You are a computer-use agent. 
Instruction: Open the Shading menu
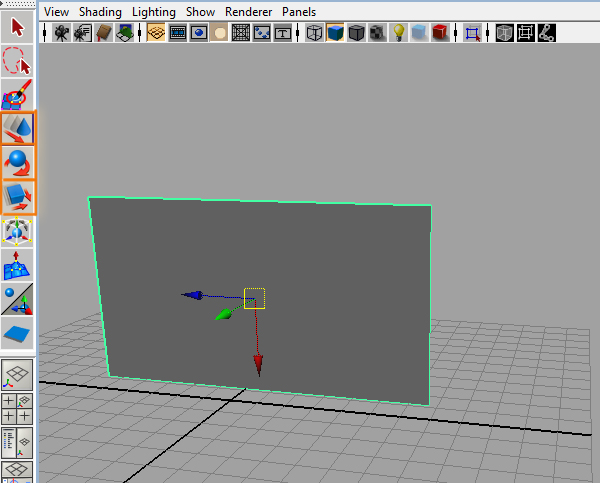pos(100,12)
